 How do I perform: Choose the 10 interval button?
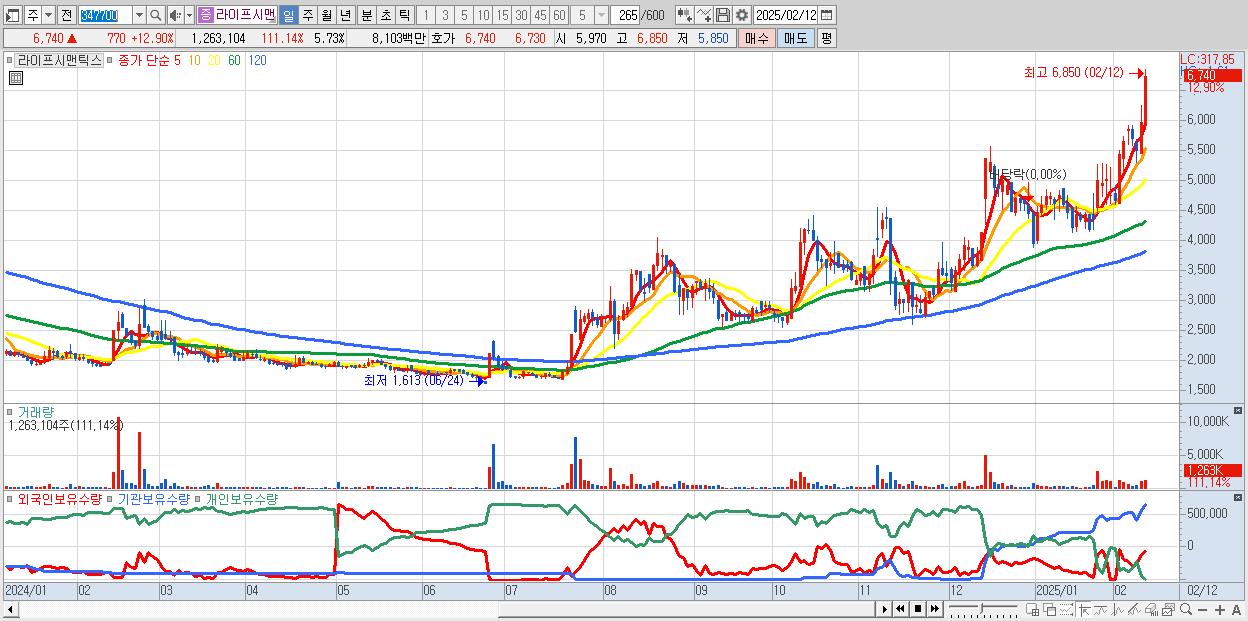(483, 16)
